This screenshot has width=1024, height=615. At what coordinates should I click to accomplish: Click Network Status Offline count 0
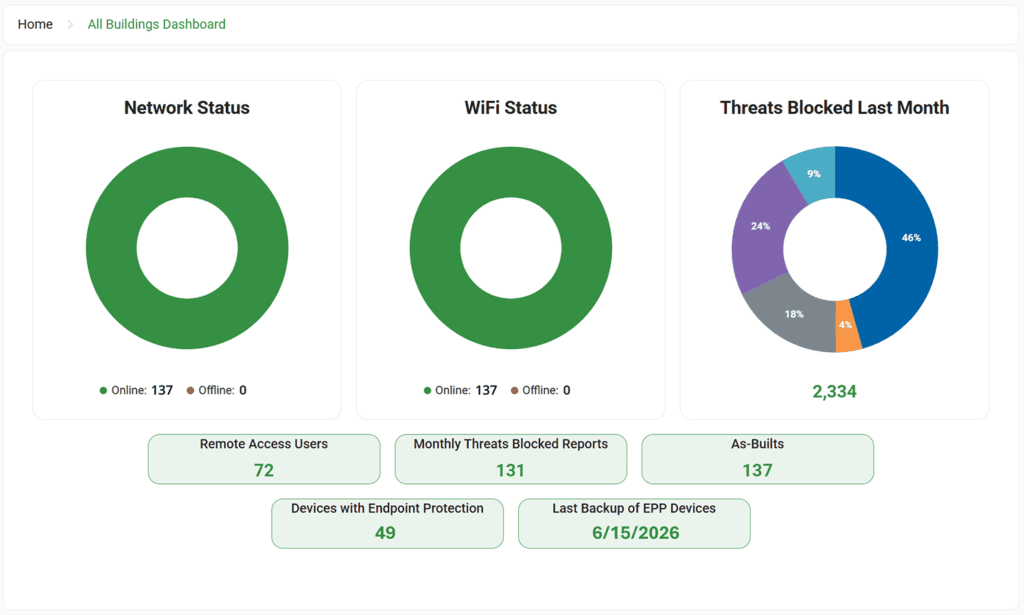pos(243,390)
